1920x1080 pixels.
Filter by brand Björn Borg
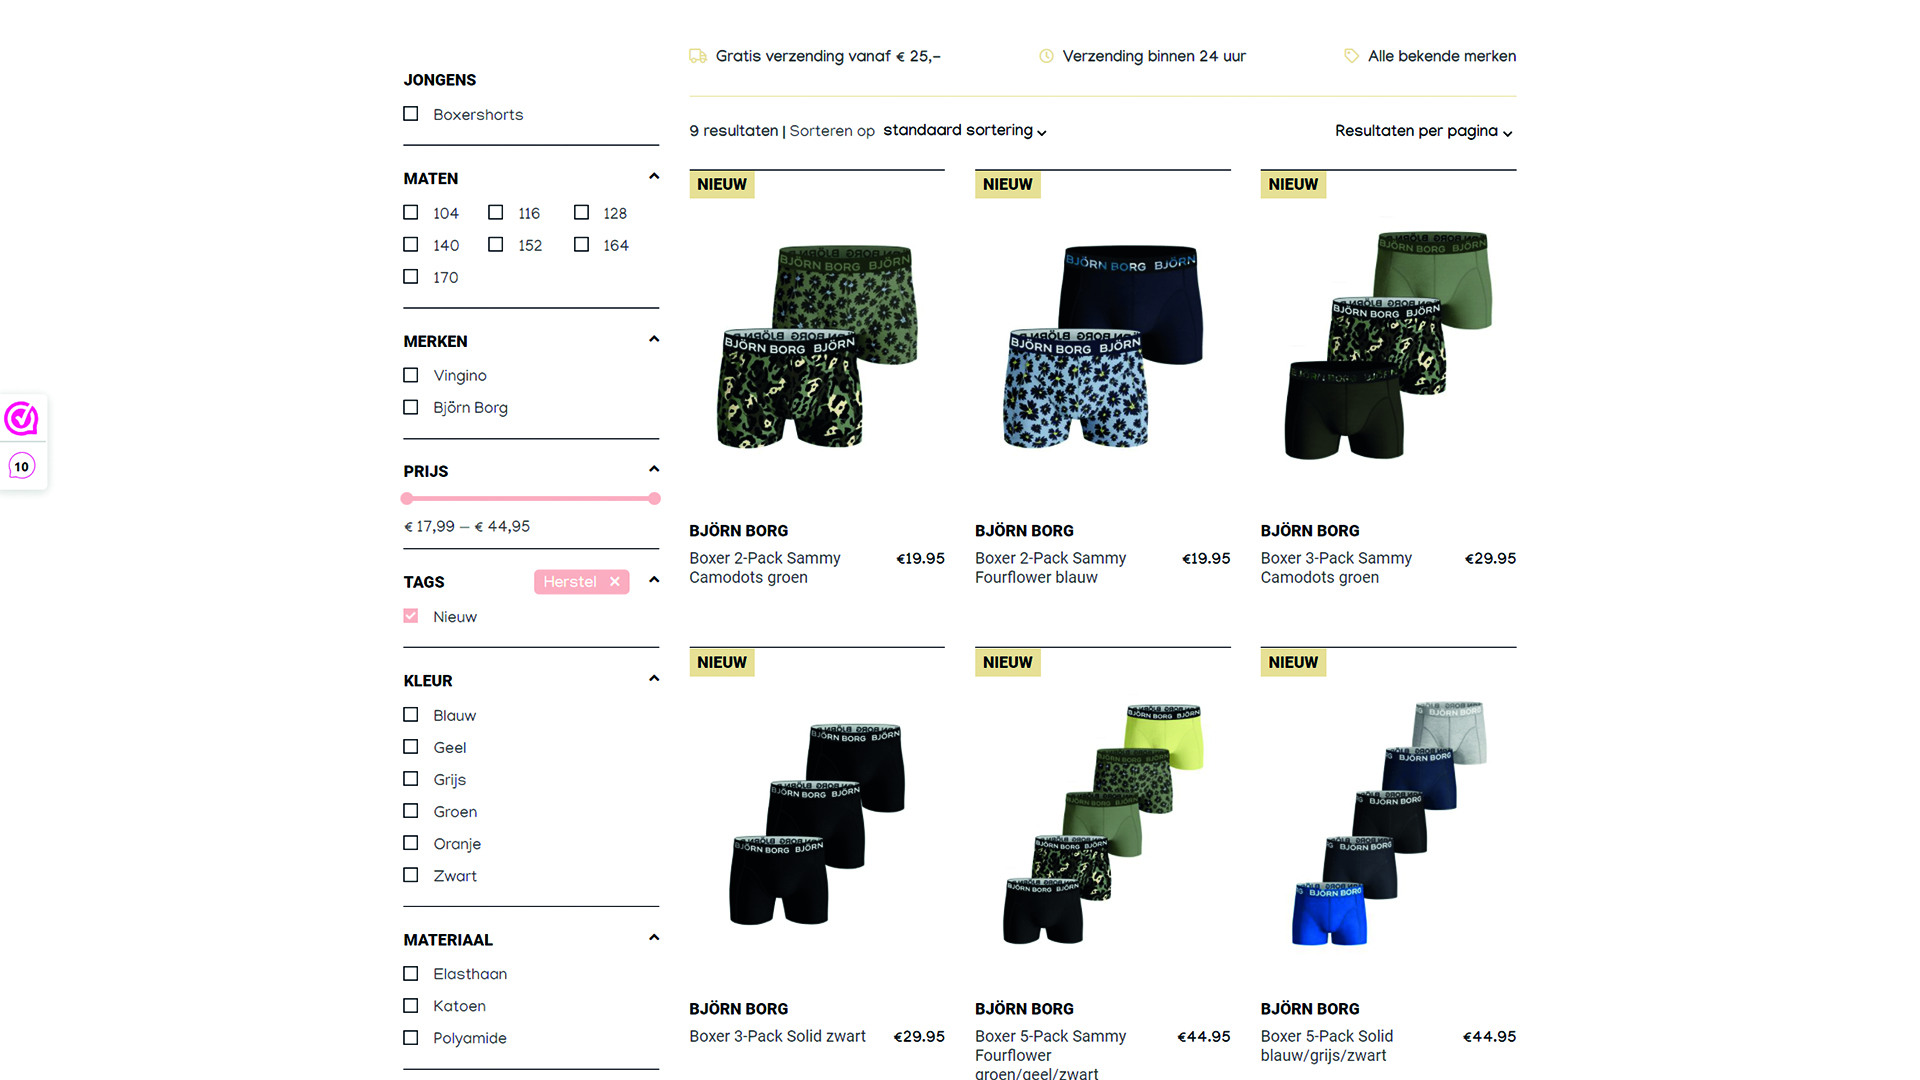coord(410,407)
